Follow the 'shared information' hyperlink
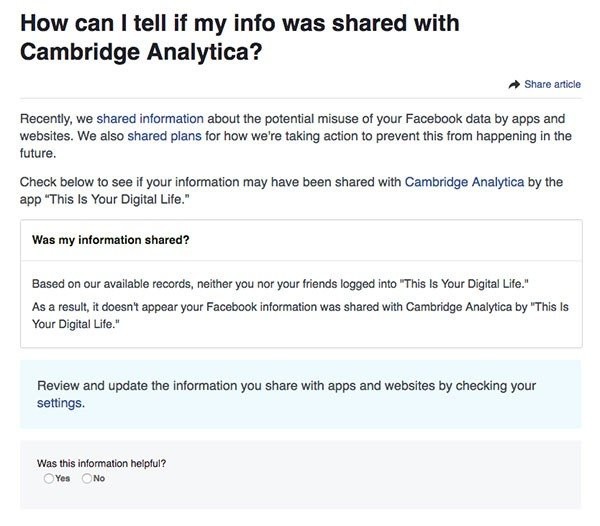 pos(150,119)
